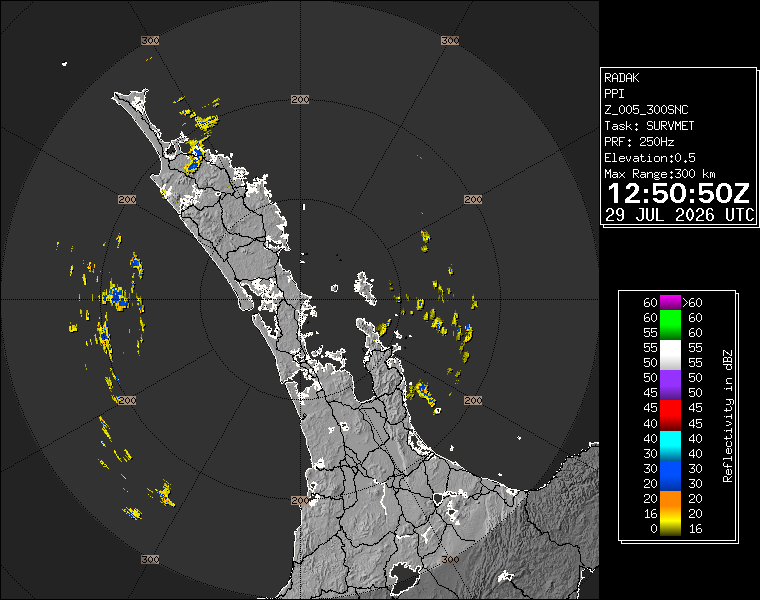Image resolution: width=760 pixels, height=600 pixels.
Task: Select the red 45 dBZ legend swatch
Action: [670, 415]
